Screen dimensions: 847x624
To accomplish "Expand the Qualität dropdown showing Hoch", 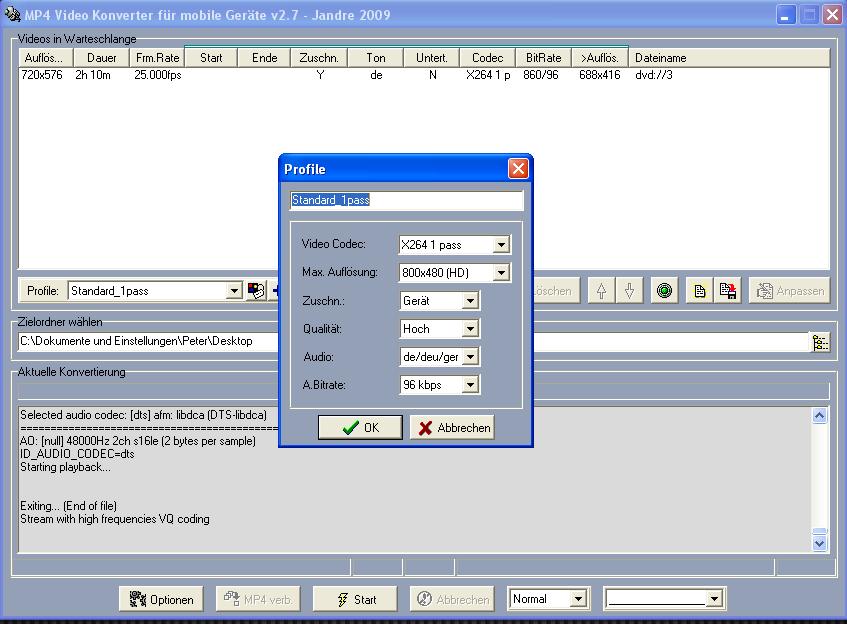I will coord(470,329).
